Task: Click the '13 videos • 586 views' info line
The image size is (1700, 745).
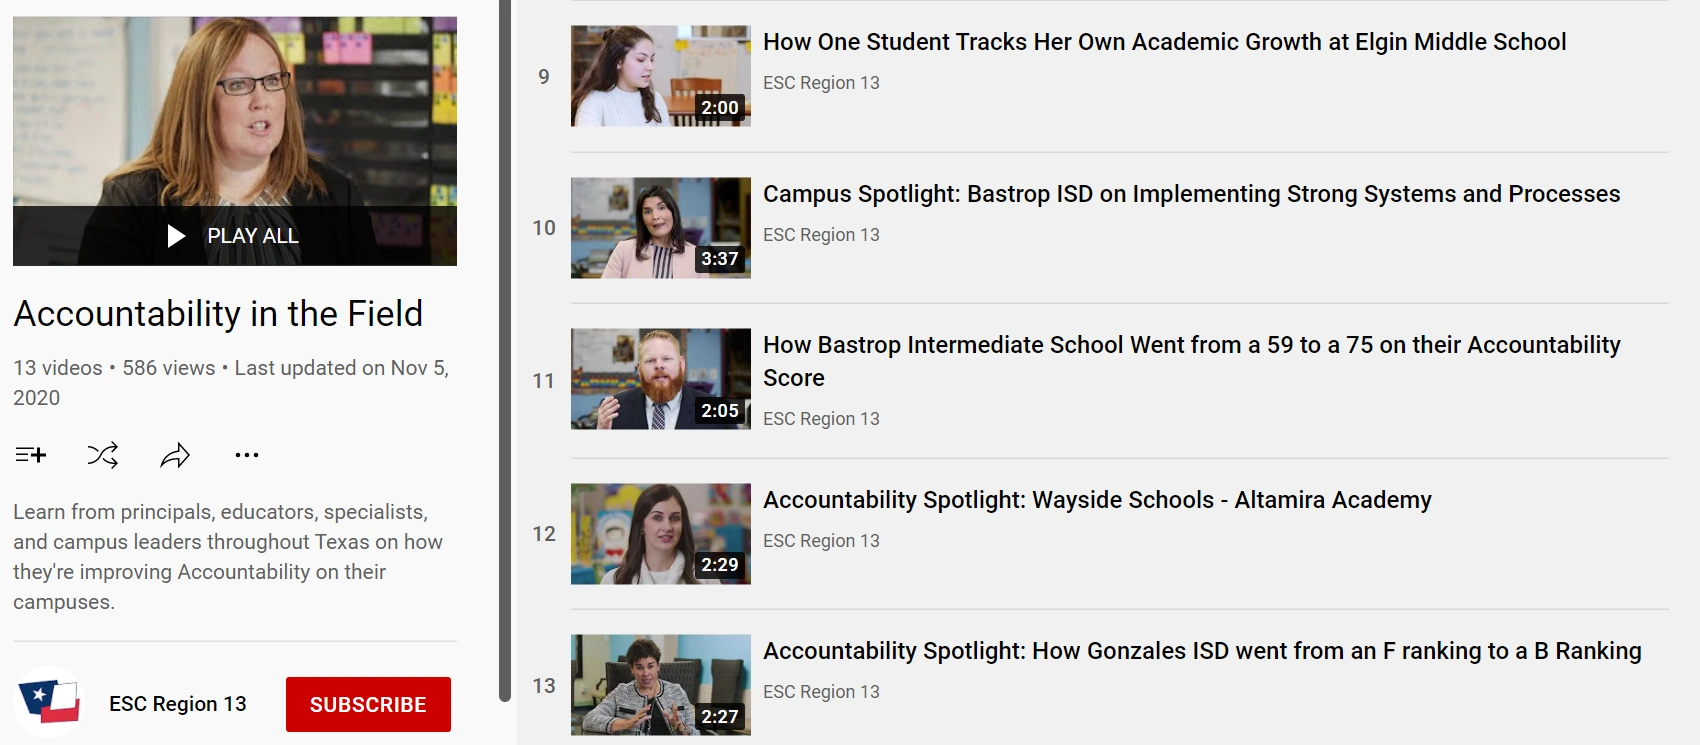Action: (231, 383)
